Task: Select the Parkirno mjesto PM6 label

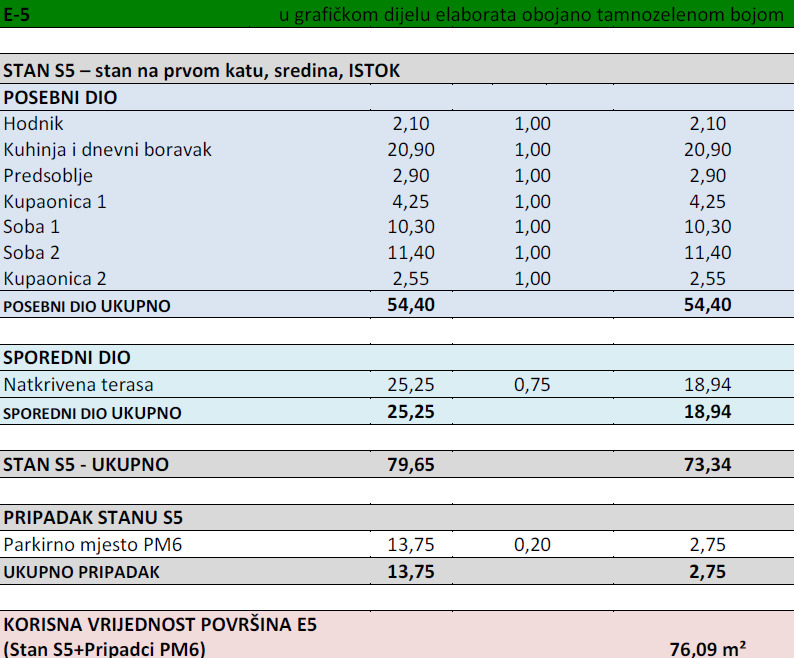Action: (92, 545)
